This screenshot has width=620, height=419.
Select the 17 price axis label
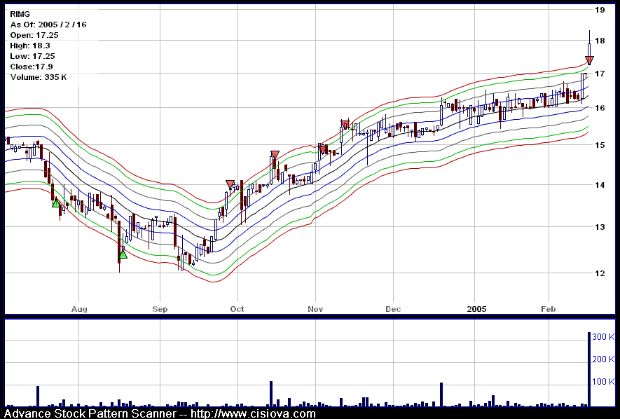tap(600, 74)
